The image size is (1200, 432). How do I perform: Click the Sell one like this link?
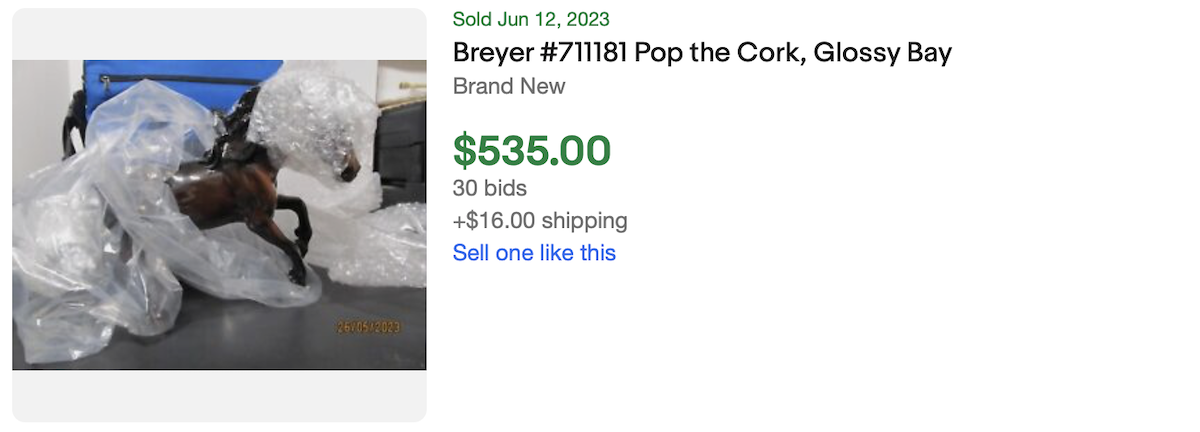click(534, 253)
